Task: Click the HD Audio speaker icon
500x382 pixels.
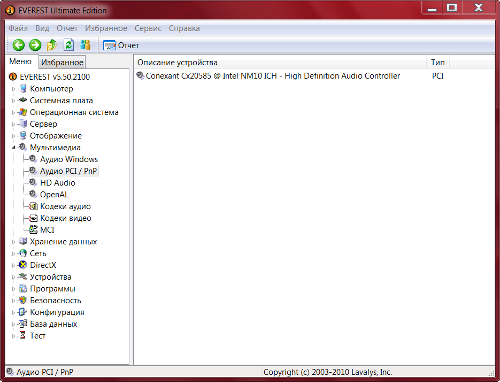Action: 33,183
